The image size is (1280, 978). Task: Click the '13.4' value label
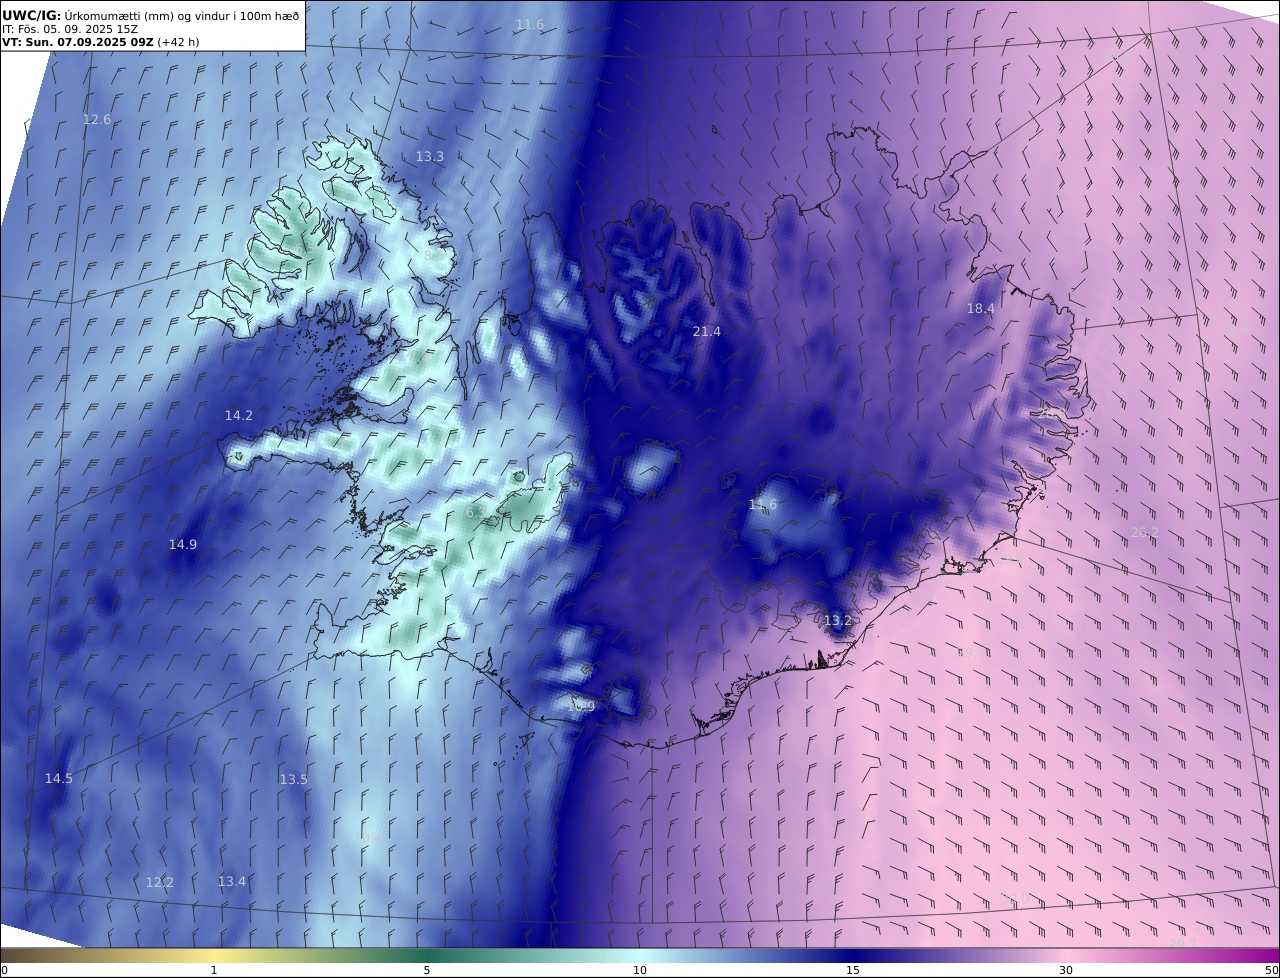[232, 882]
